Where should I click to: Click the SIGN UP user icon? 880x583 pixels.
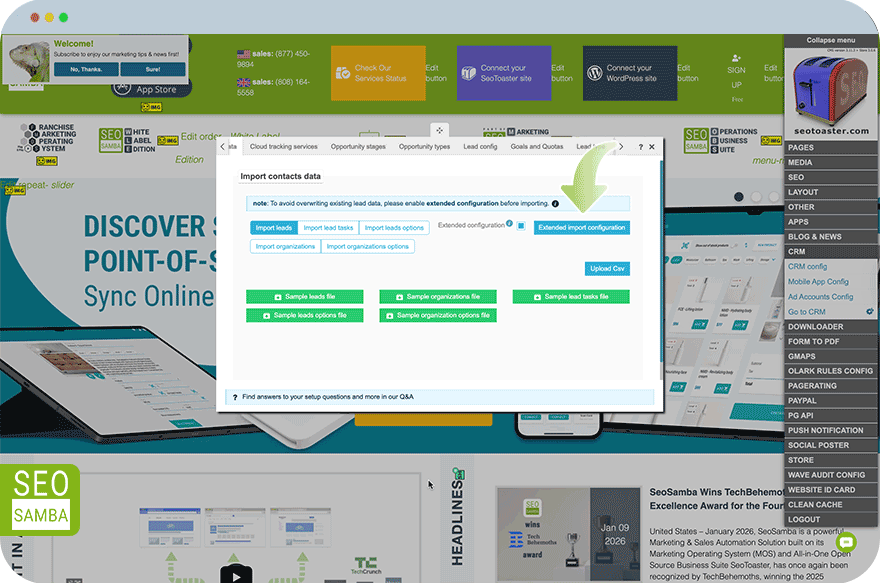tap(736, 58)
